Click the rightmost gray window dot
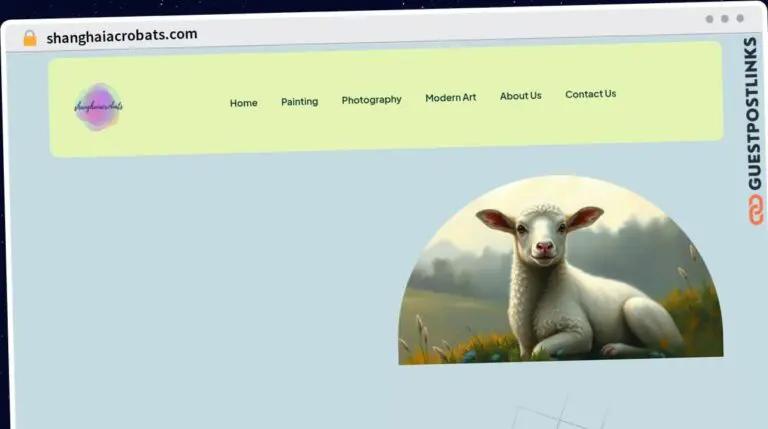Image resolution: width=768 pixels, height=429 pixels. pos(740,19)
